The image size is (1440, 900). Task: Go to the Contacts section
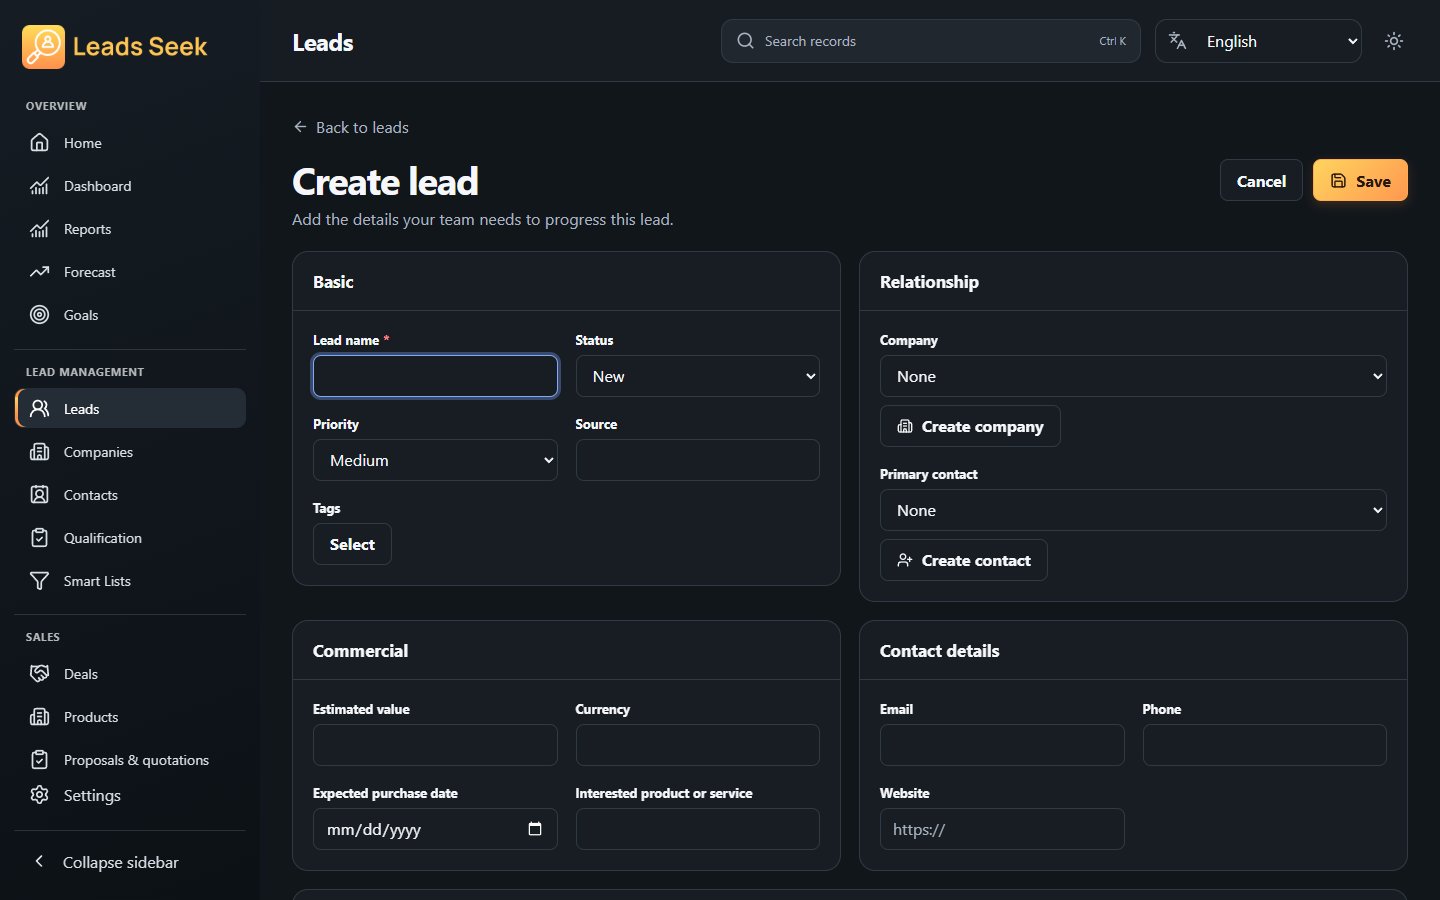point(130,495)
